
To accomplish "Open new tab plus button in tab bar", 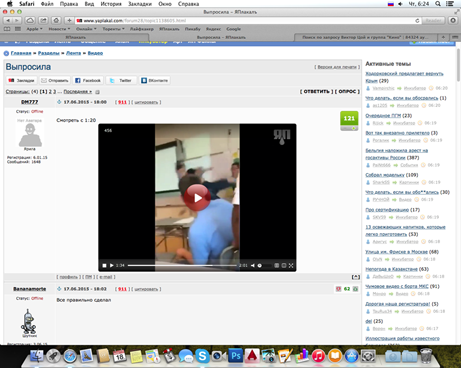I will 443,37.
